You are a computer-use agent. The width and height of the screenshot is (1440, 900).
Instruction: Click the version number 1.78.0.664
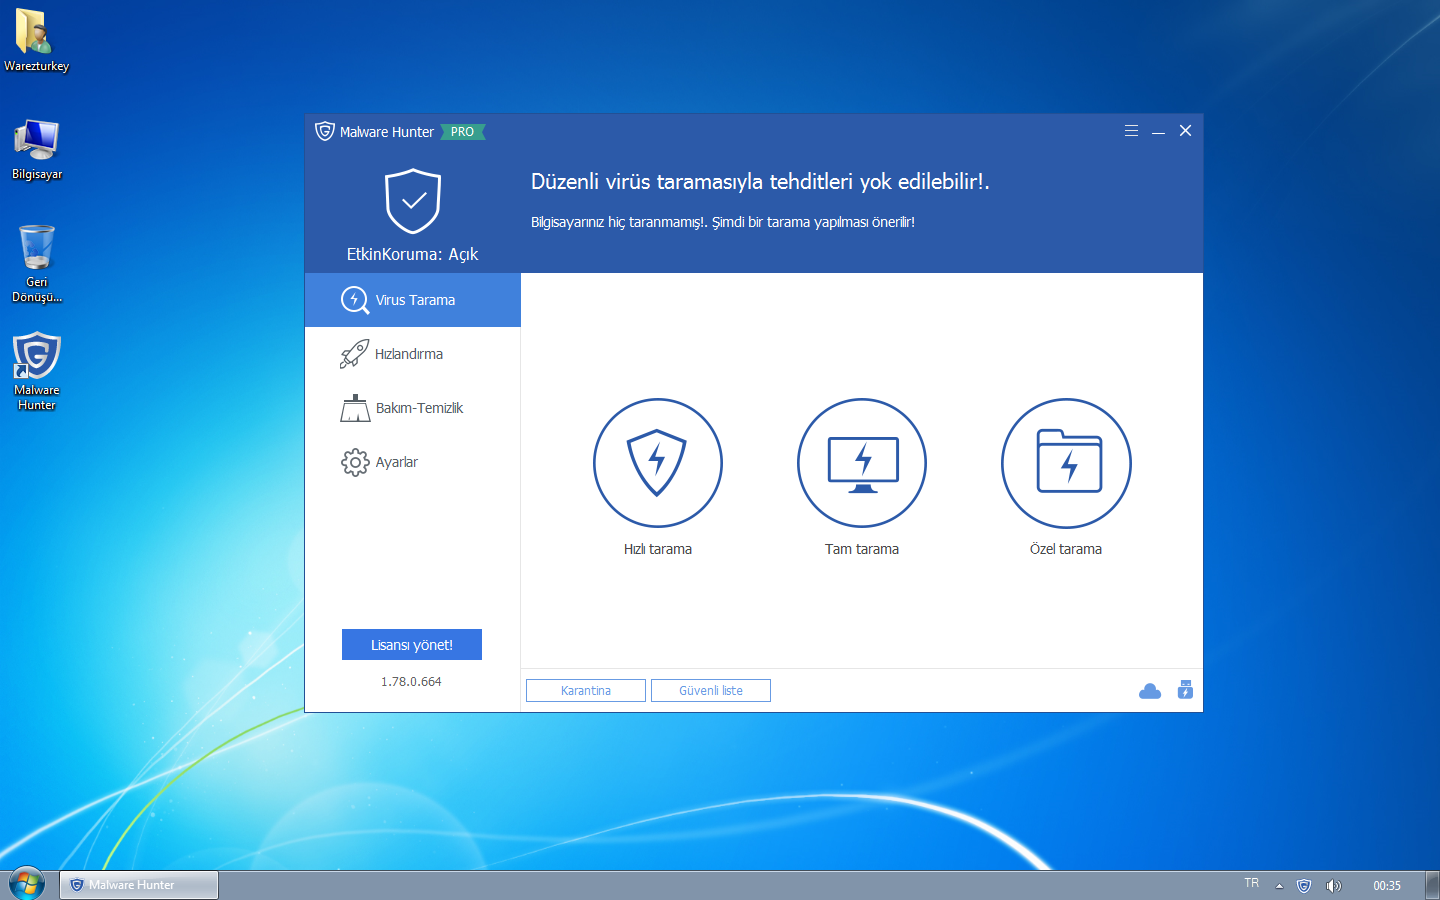click(411, 682)
